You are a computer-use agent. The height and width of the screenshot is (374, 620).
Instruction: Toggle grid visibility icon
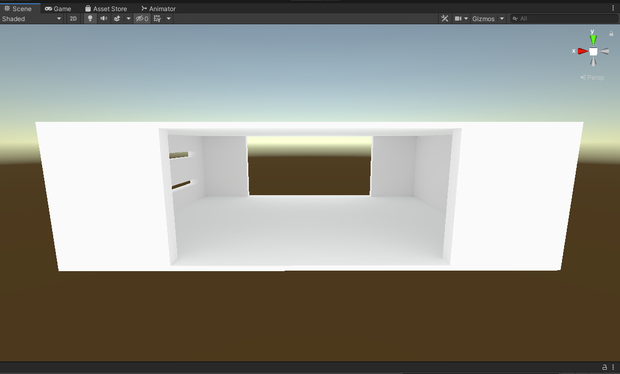(157, 19)
